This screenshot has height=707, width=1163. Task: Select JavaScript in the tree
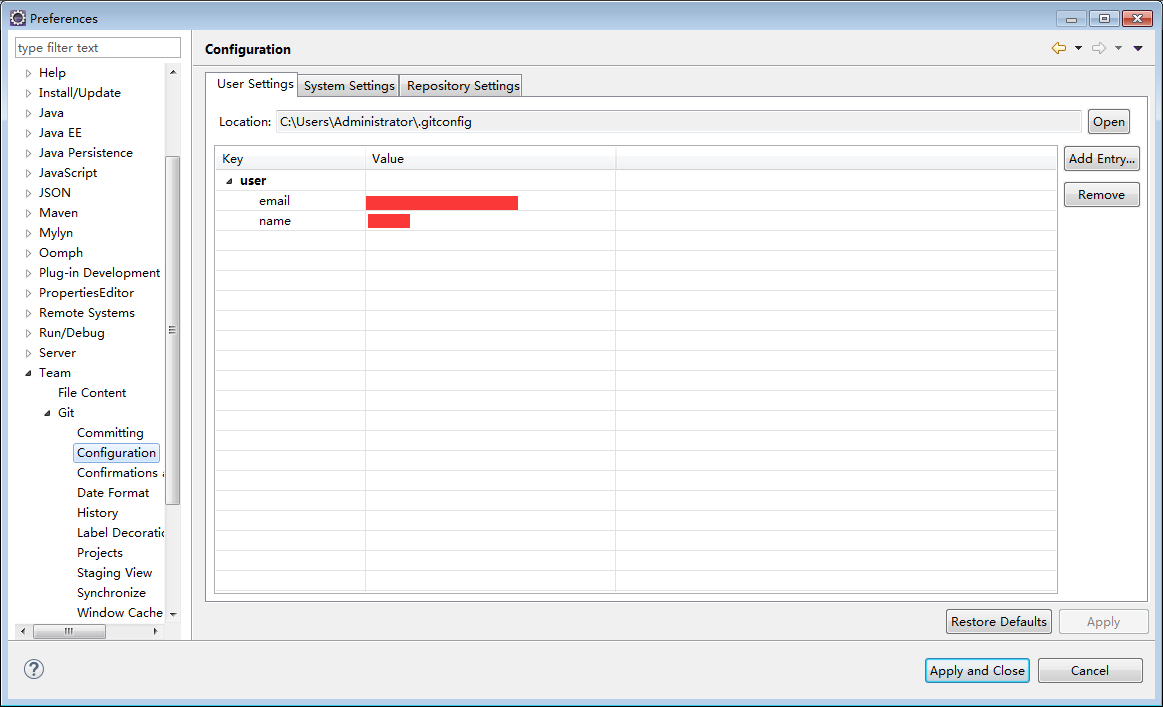(67, 173)
